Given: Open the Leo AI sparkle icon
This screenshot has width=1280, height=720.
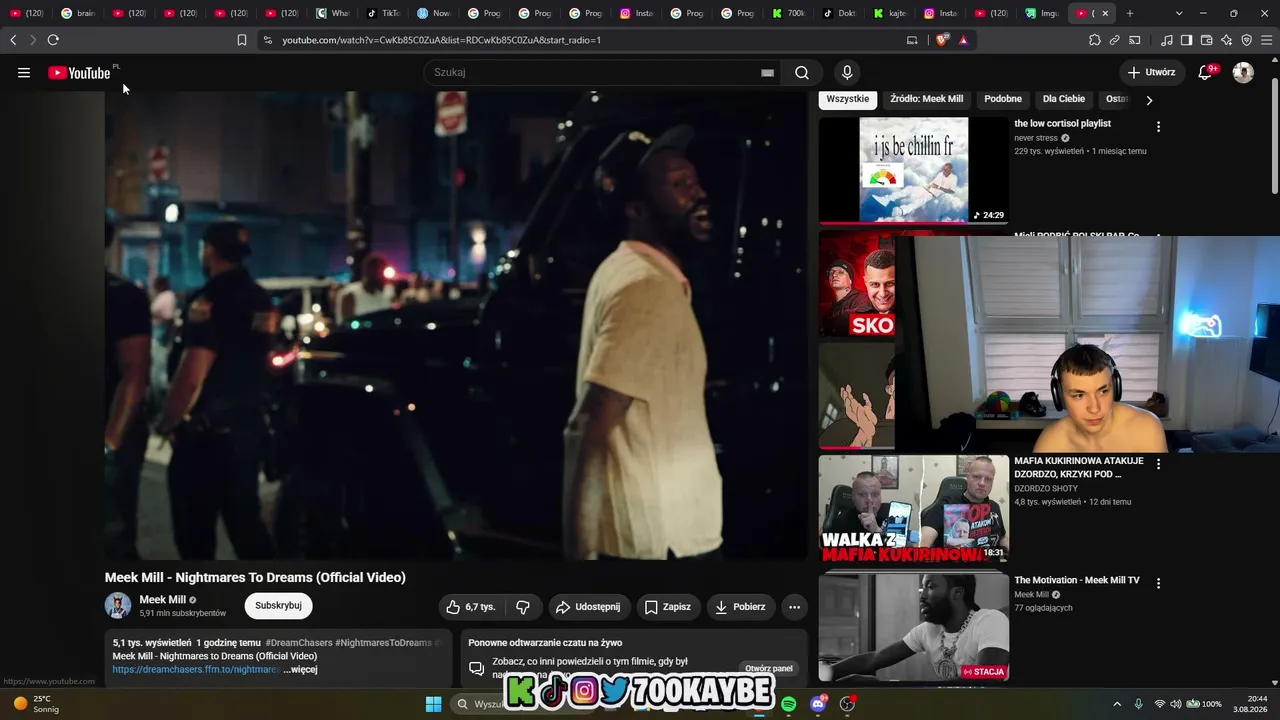Looking at the screenshot, I should pyautogui.click(x=1227, y=40).
